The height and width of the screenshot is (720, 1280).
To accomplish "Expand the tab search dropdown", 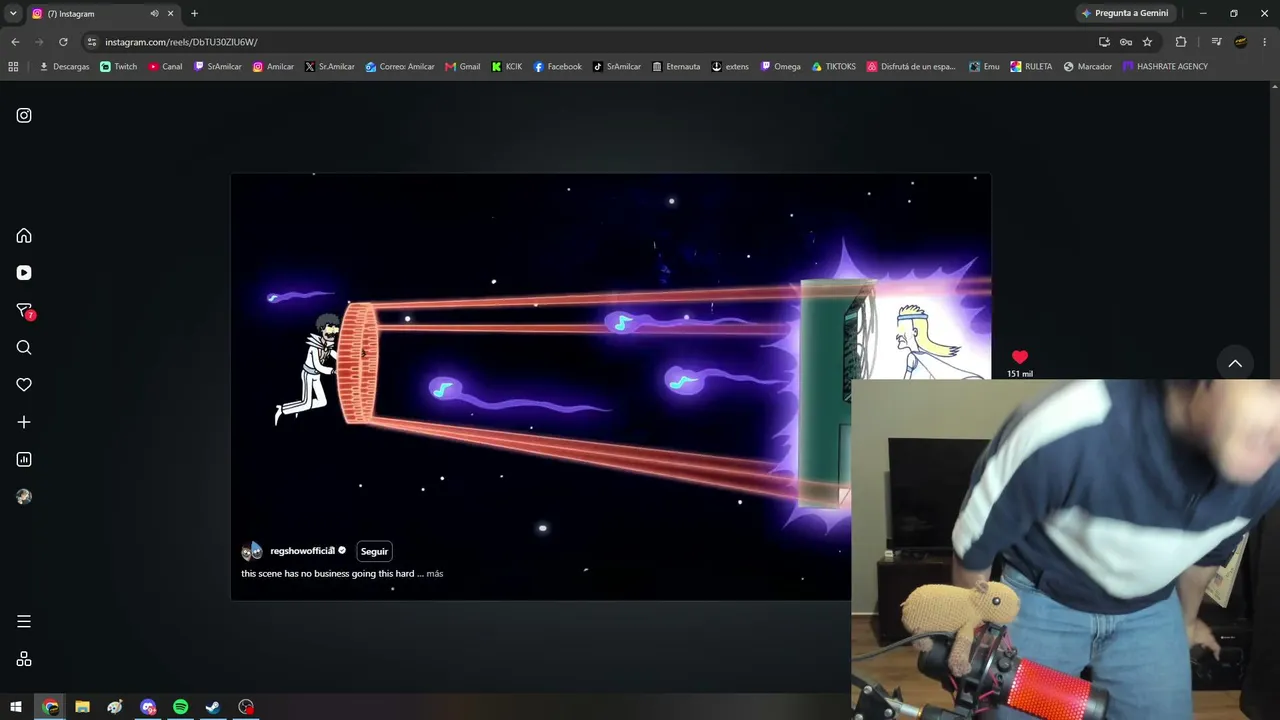I will pyautogui.click(x=13, y=13).
